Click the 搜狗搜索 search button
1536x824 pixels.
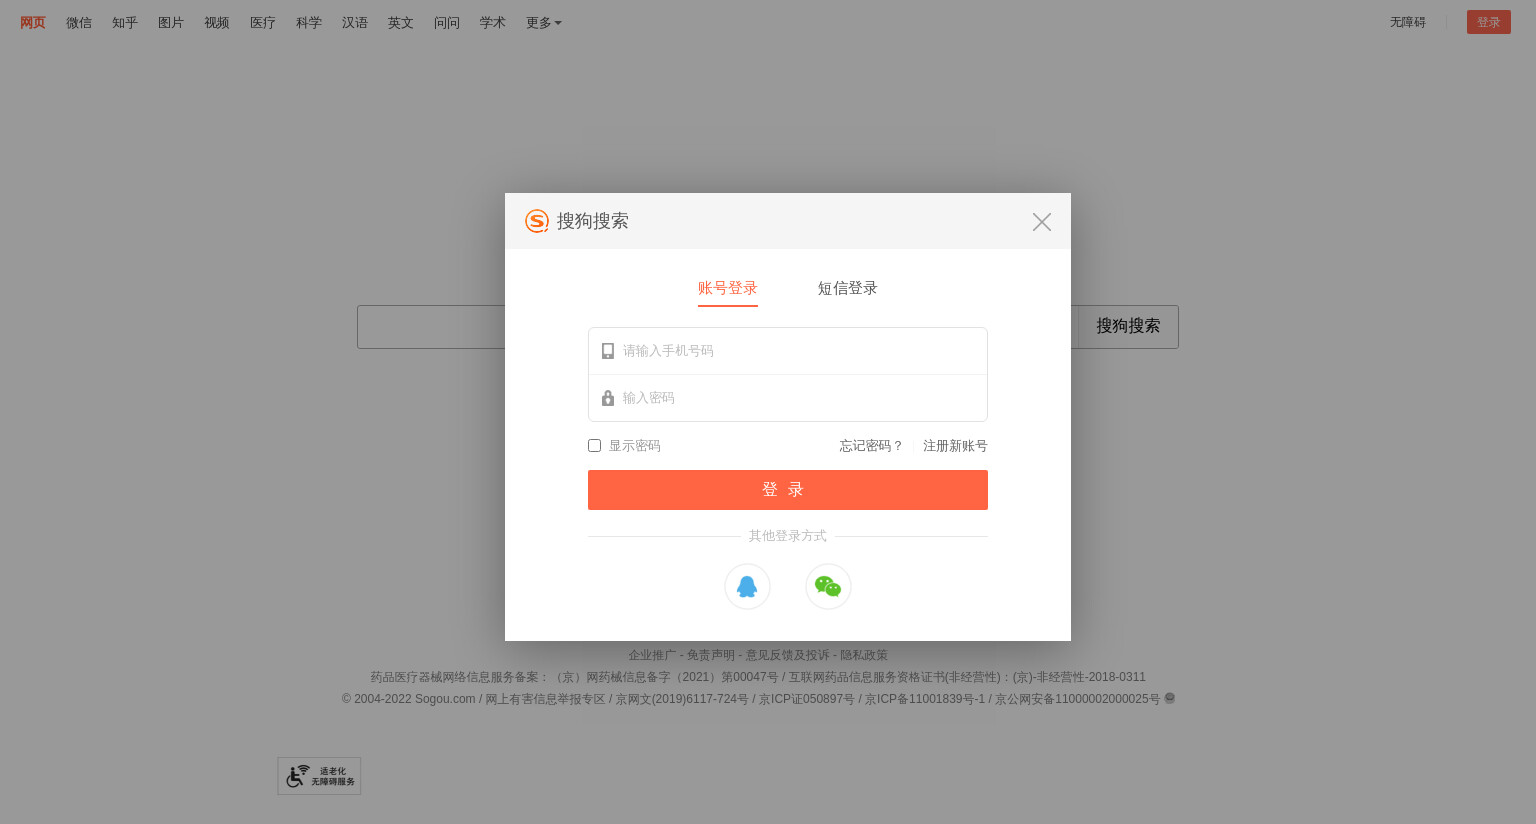pos(1128,327)
